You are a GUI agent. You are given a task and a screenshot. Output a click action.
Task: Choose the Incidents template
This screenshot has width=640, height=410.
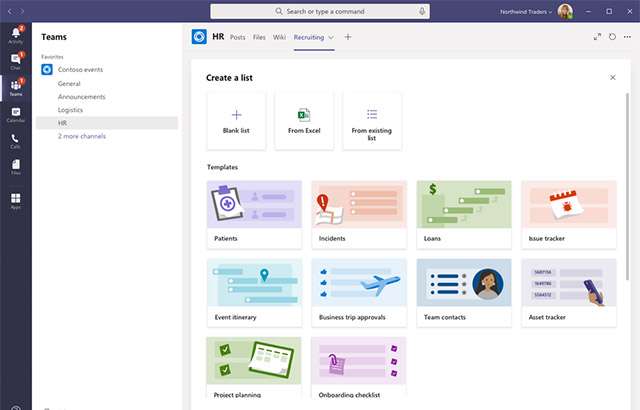pyautogui.click(x=359, y=215)
